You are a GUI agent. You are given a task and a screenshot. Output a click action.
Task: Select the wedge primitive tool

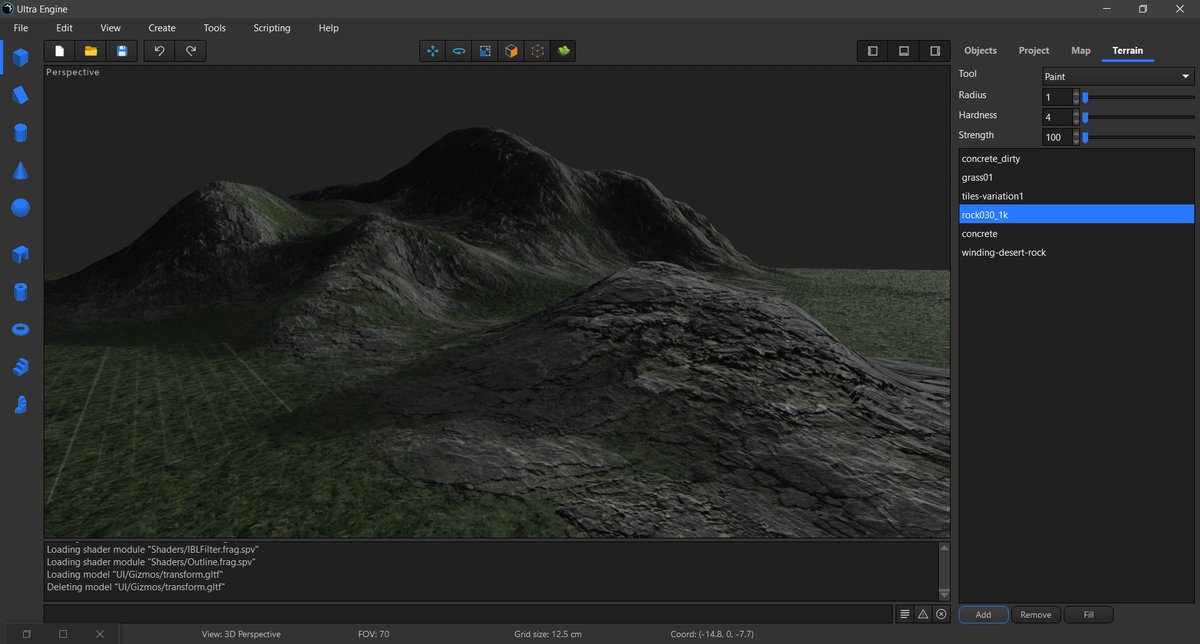pos(20,95)
